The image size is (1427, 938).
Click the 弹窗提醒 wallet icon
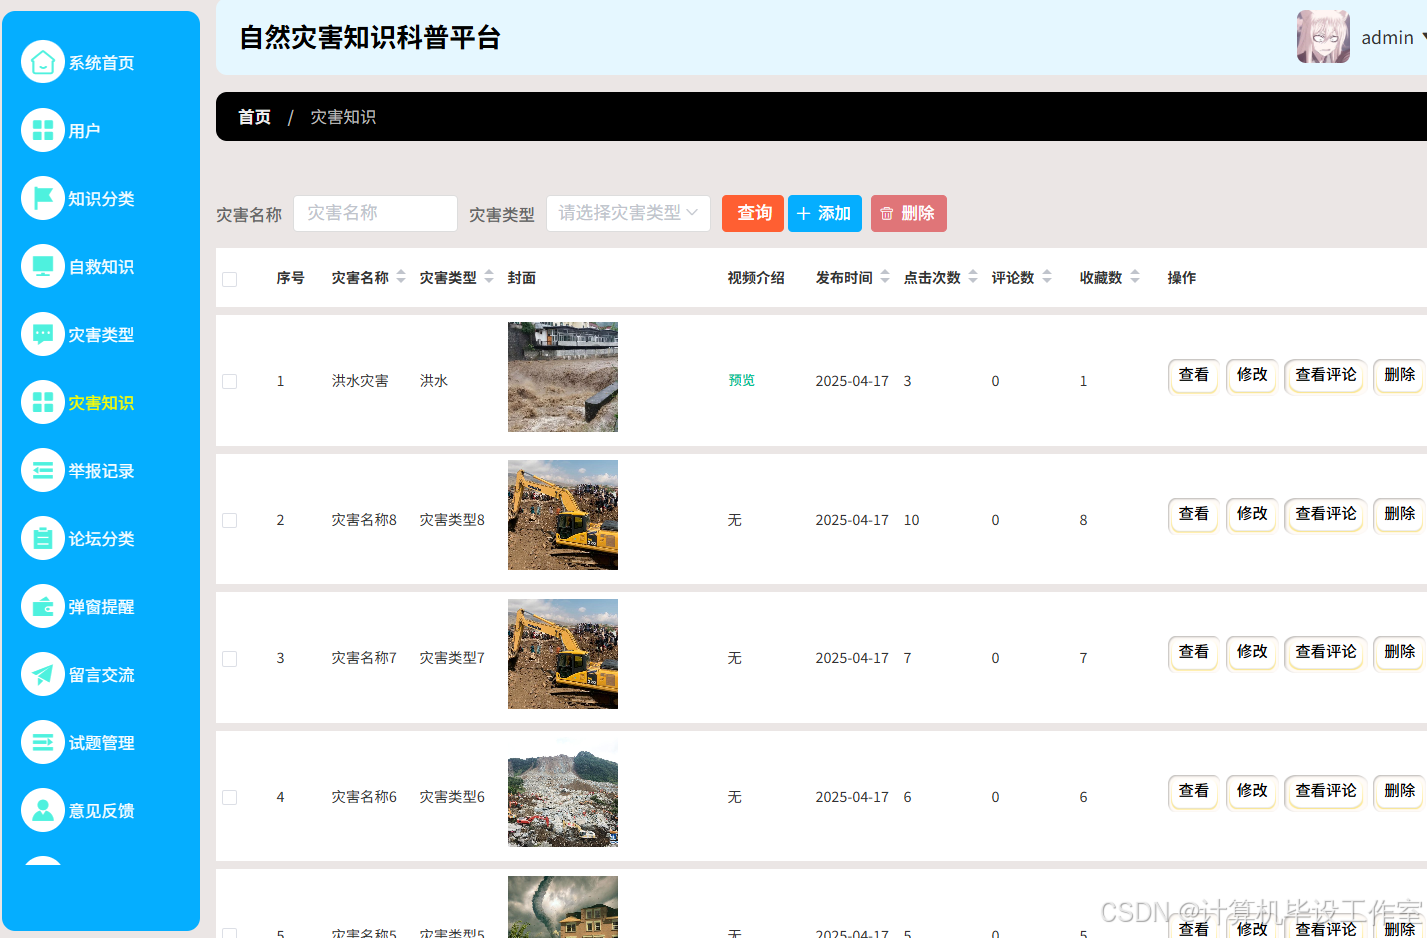(43, 606)
